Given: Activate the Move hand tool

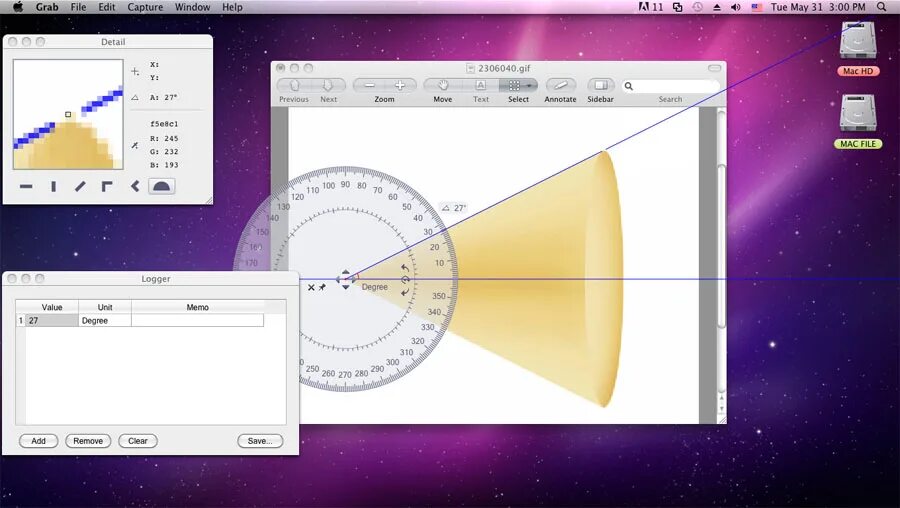Looking at the screenshot, I should (443, 86).
